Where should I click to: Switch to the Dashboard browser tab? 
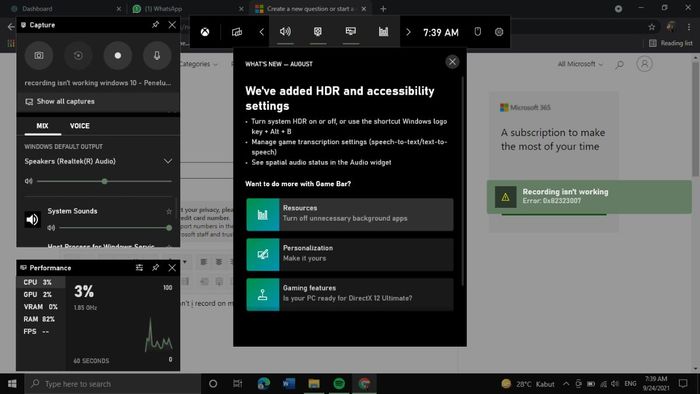tap(67, 8)
